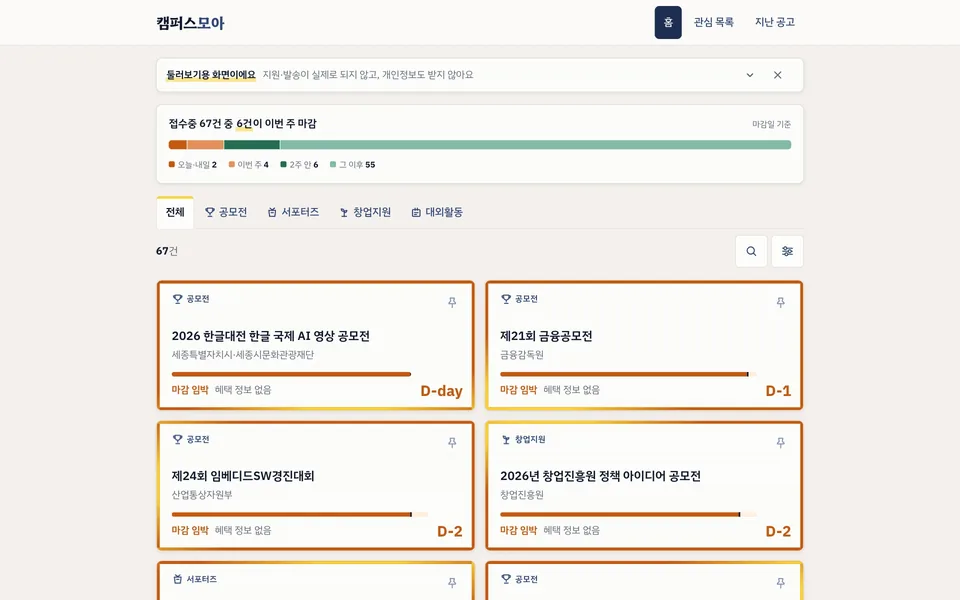Image resolution: width=960 pixels, height=600 pixels.
Task: Pin the 2026년 창업진흥원 정책 아이디어 공모전 card
Action: 781,443
